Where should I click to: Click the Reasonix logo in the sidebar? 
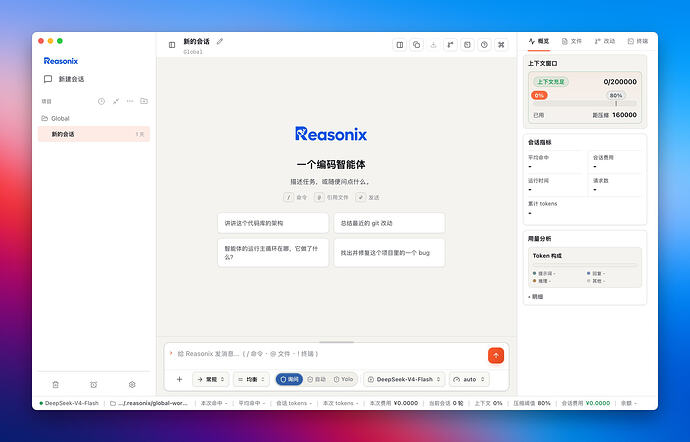[x=61, y=61]
